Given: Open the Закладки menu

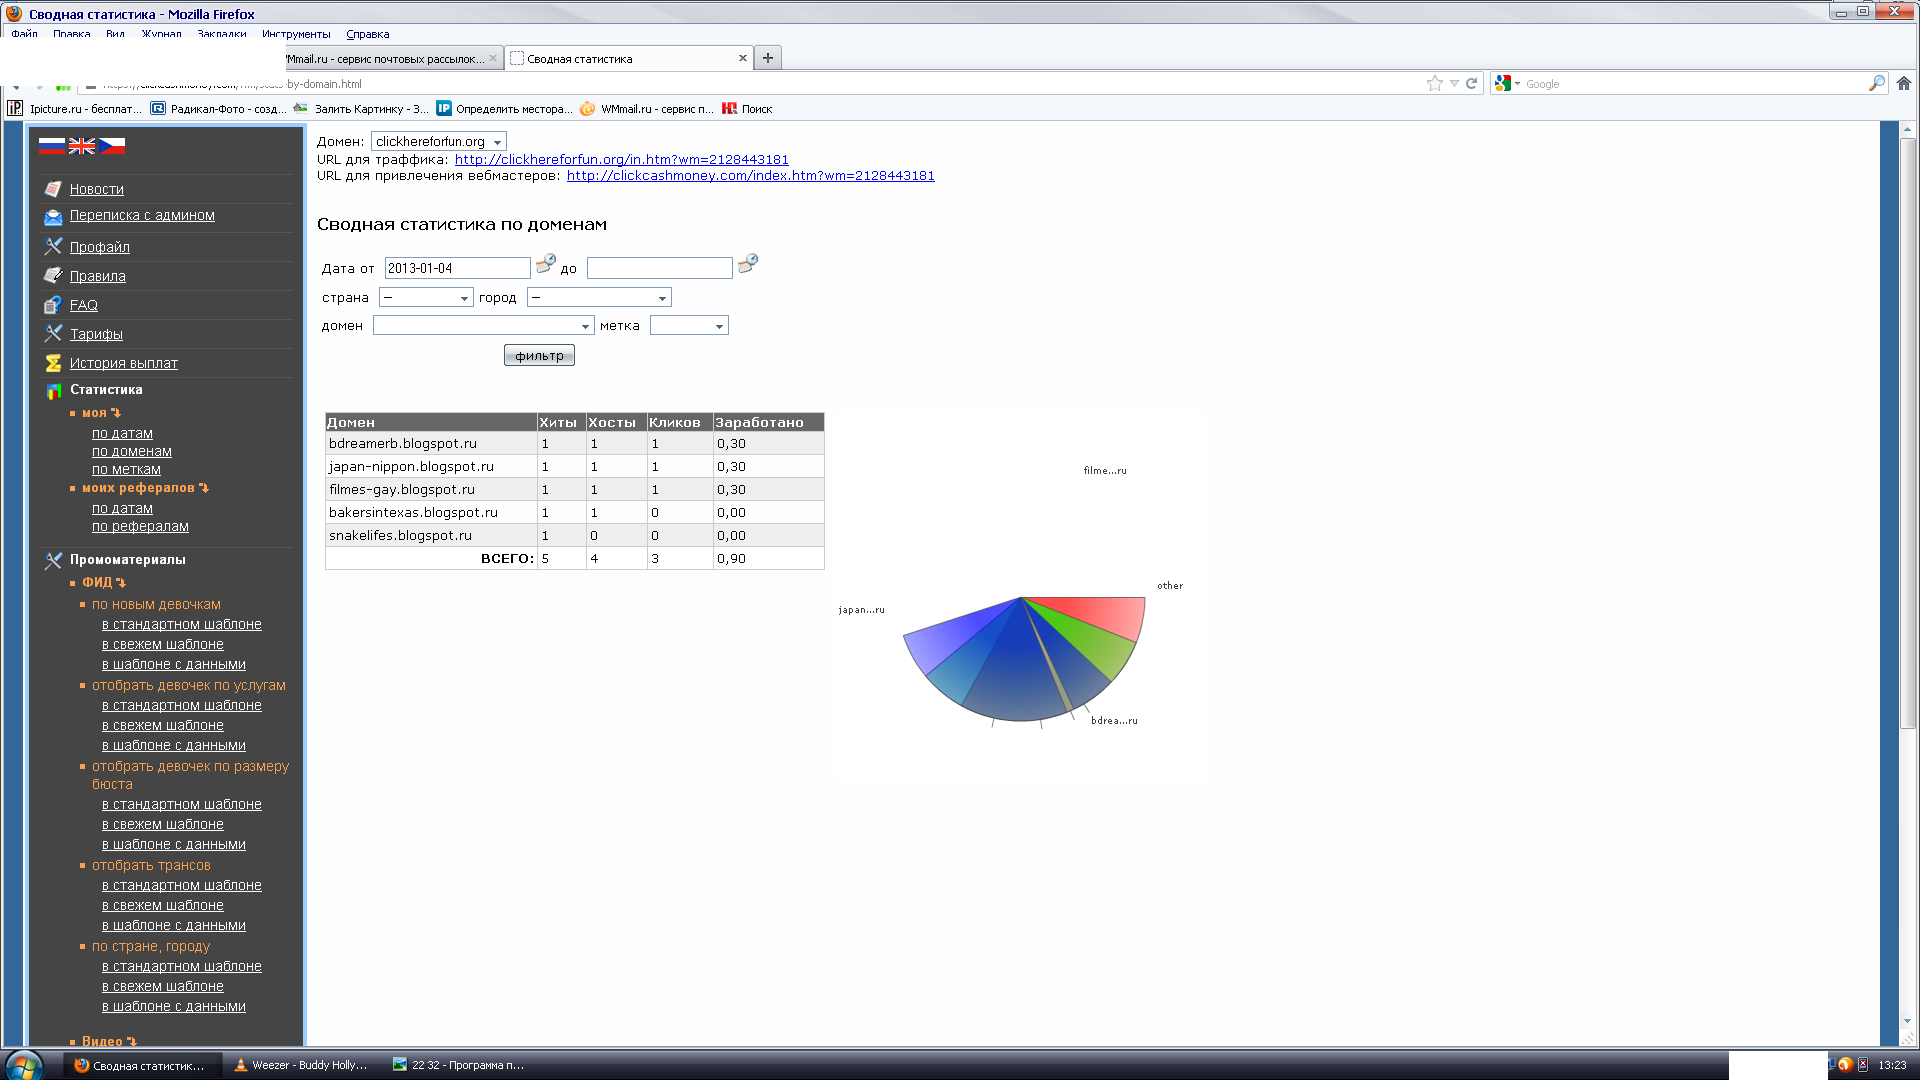Looking at the screenshot, I should coord(221,34).
